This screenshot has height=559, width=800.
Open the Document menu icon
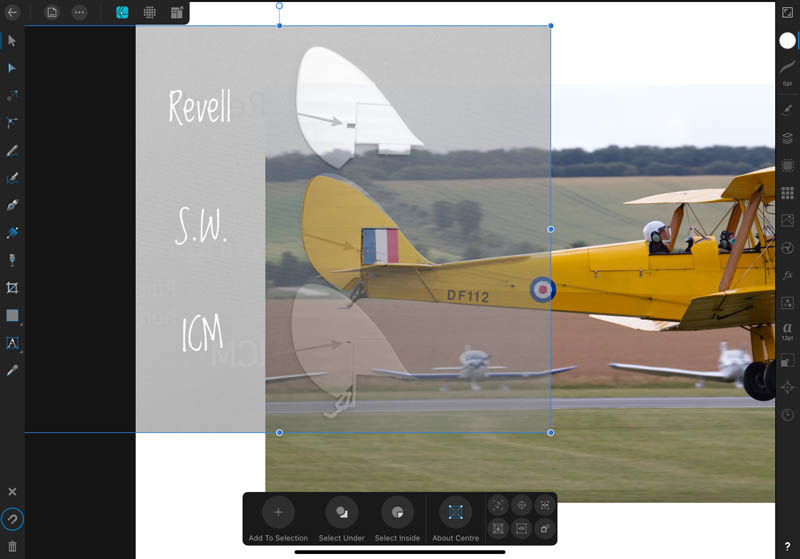click(x=52, y=12)
